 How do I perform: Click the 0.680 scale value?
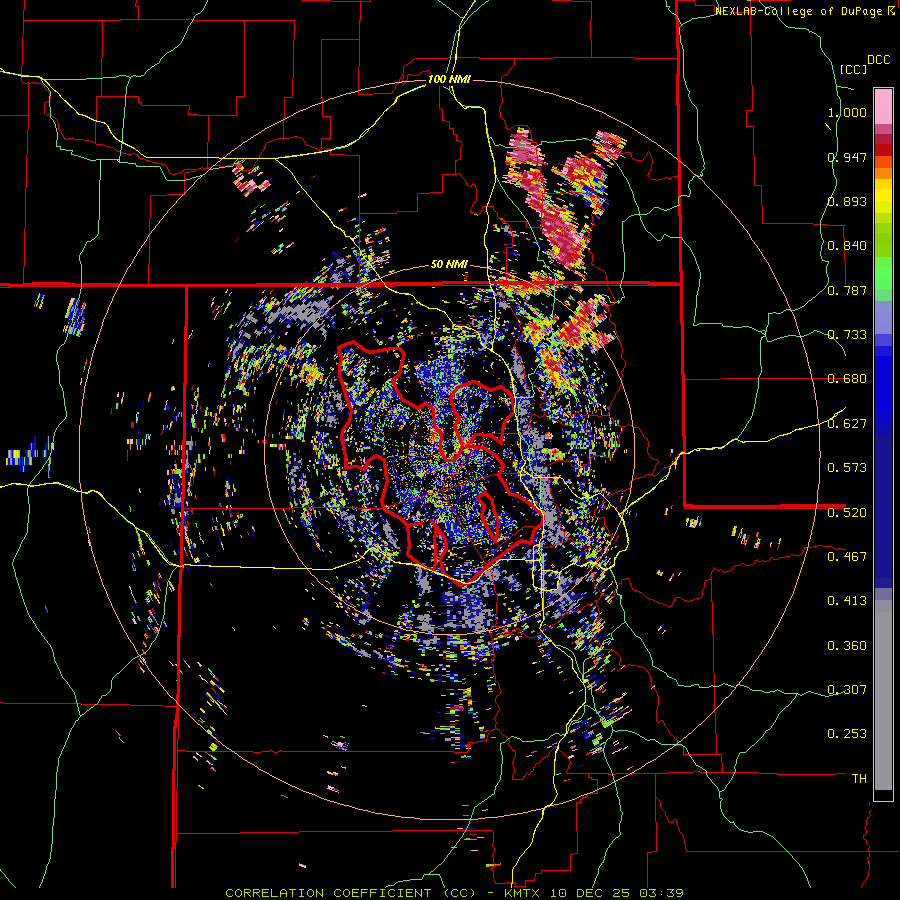coord(847,379)
